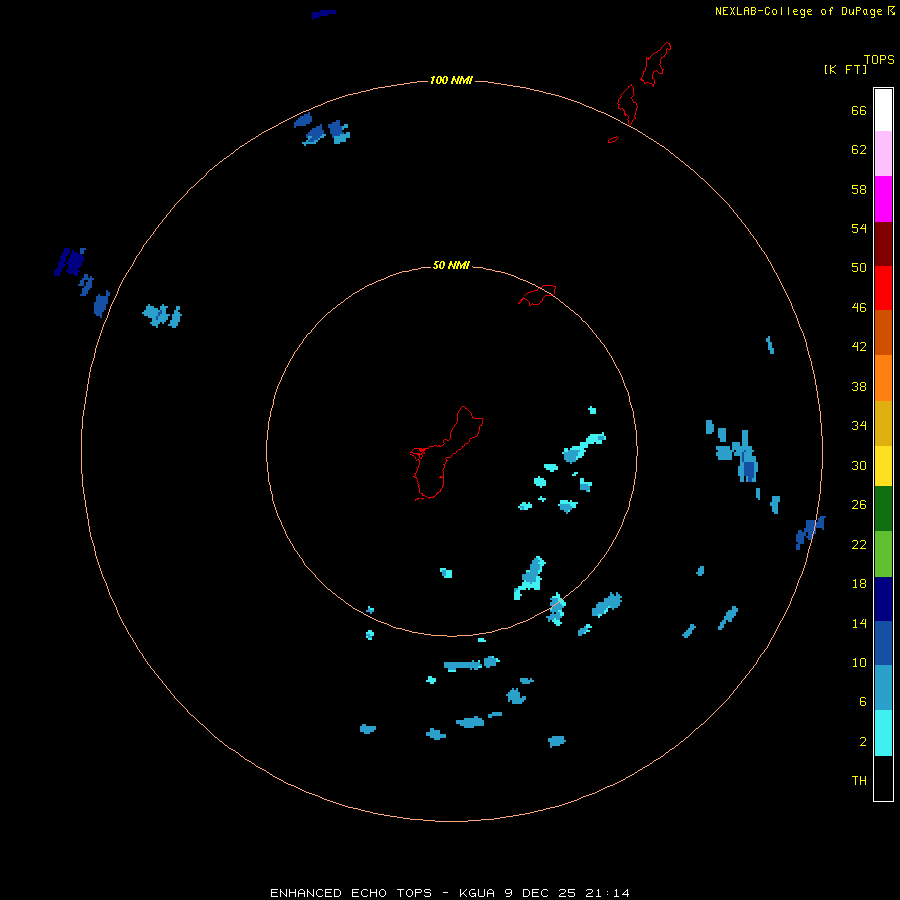Click the orange 42 K FT legend swatch
Image resolution: width=900 pixels, height=900 pixels.
[x=883, y=378]
